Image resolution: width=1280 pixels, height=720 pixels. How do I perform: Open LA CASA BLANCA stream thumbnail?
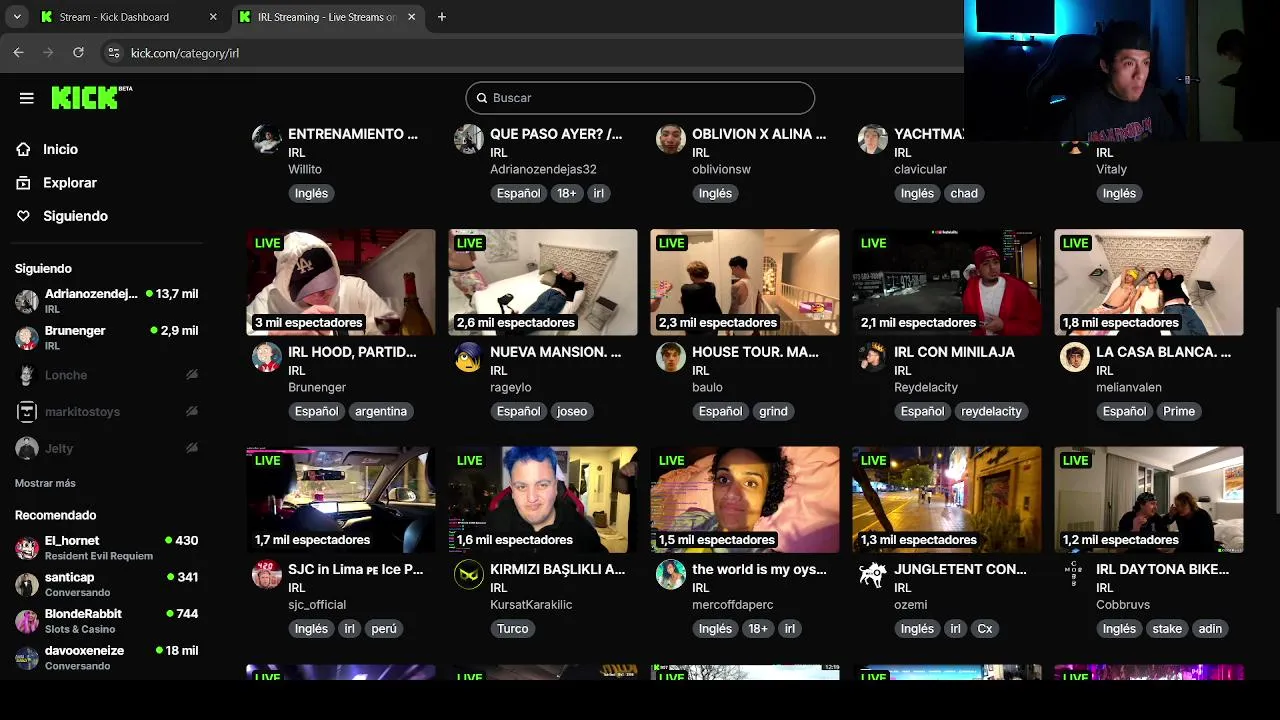click(1149, 282)
